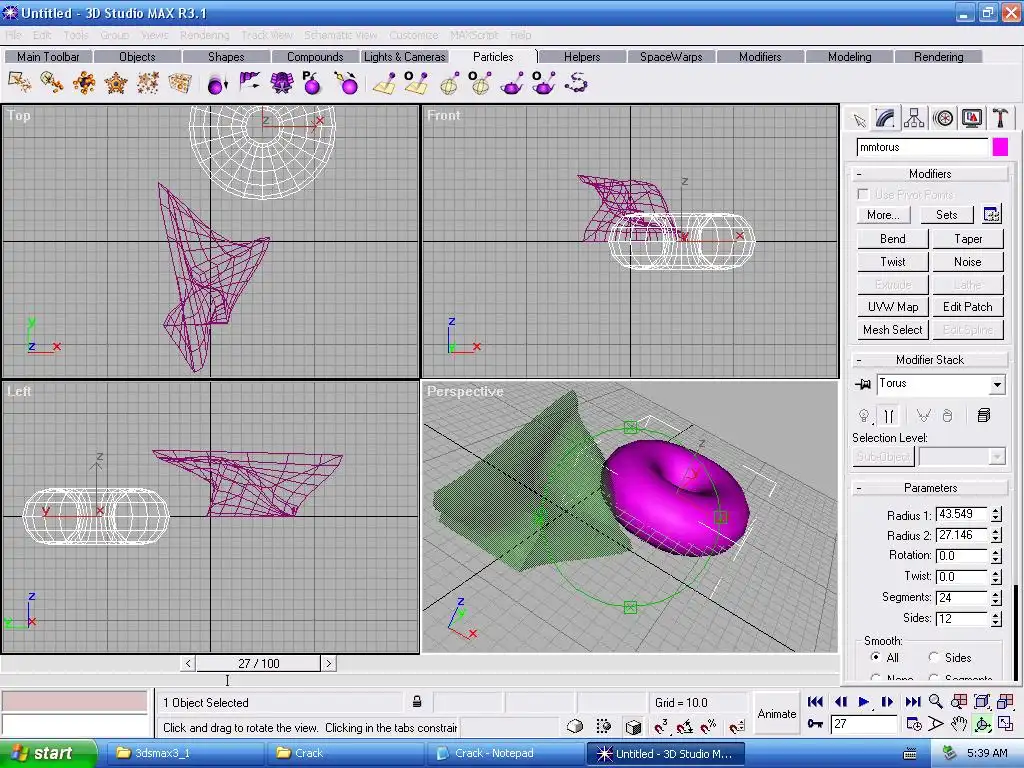Toggle the Animate button

pyautogui.click(x=776, y=714)
